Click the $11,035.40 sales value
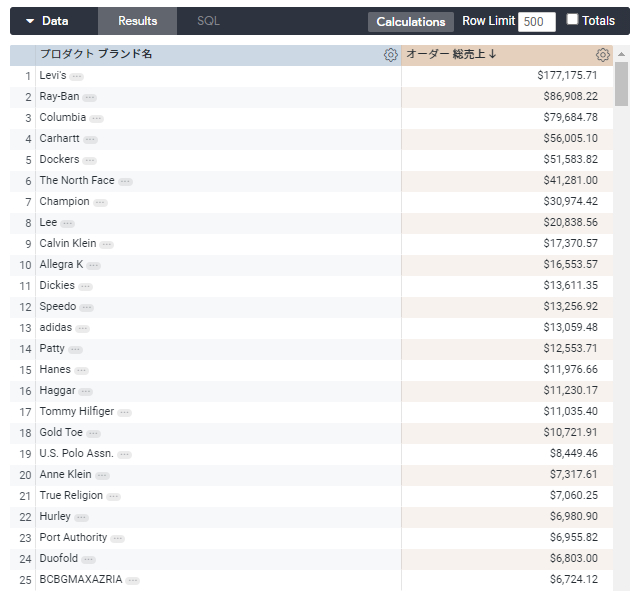636x591 pixels. [570, 412]
